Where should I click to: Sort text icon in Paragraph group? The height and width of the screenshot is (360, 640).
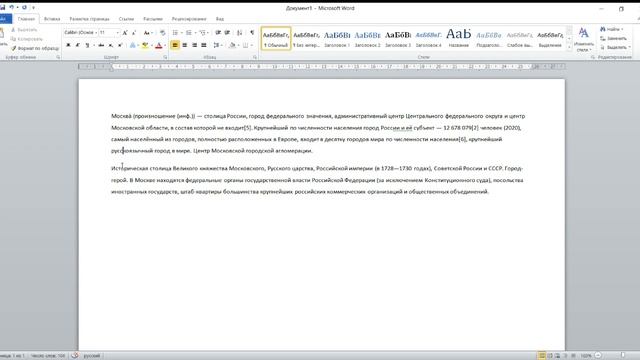(x=240, y=33)
